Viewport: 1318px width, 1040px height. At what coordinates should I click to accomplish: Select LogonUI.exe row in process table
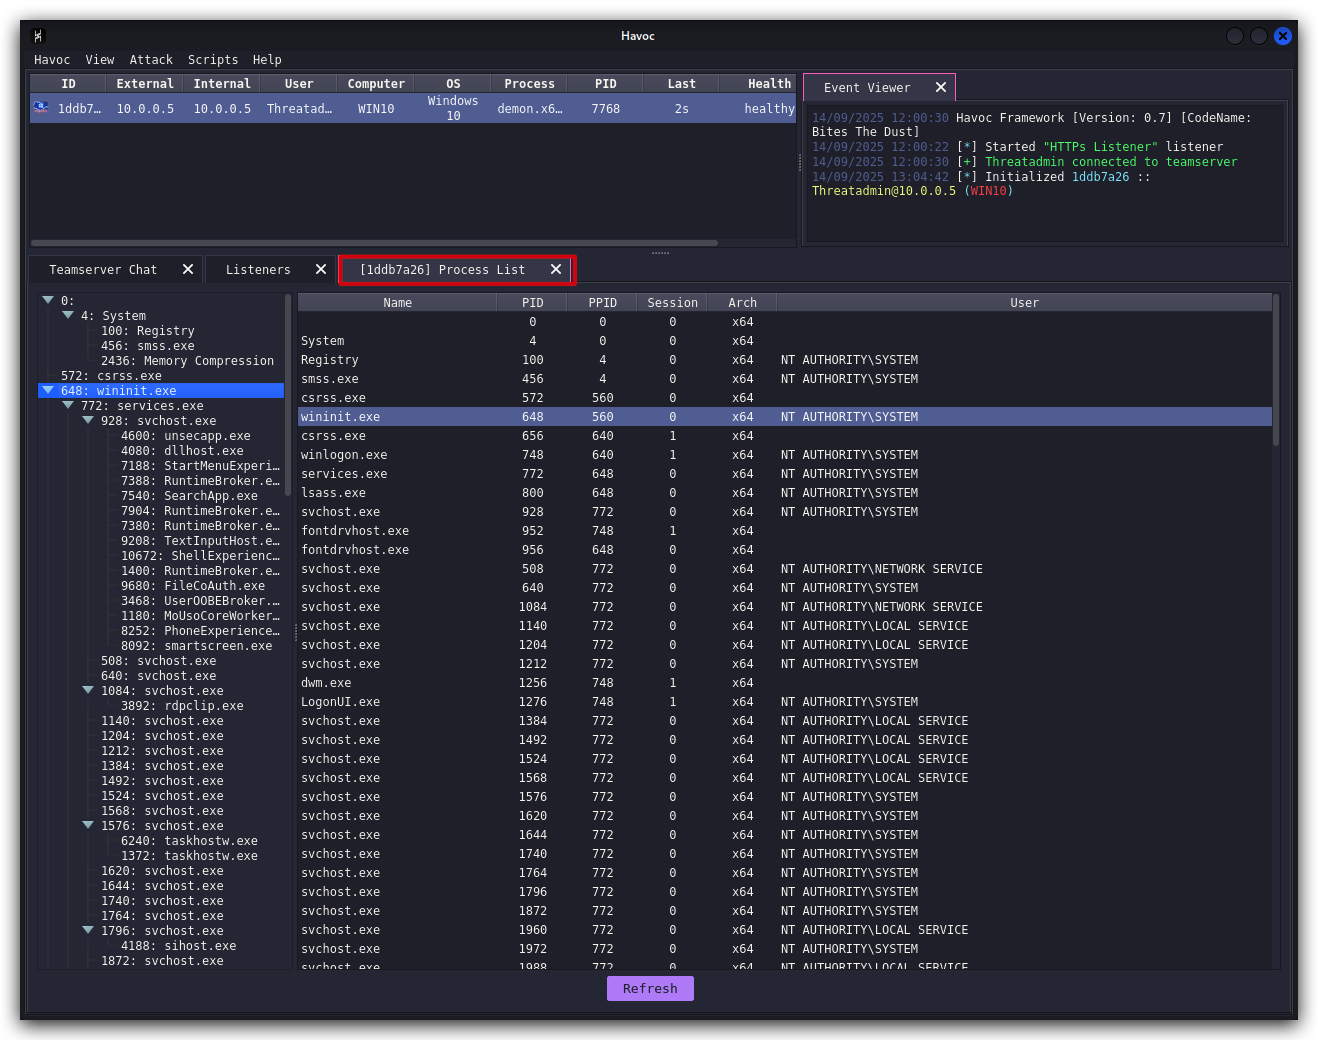pos(785,702)
